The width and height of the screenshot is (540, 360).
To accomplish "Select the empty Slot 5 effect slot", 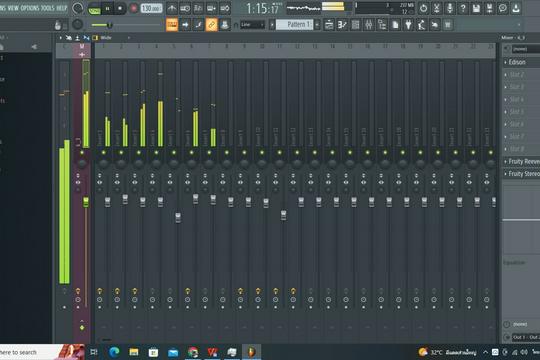I will [521, 112].
